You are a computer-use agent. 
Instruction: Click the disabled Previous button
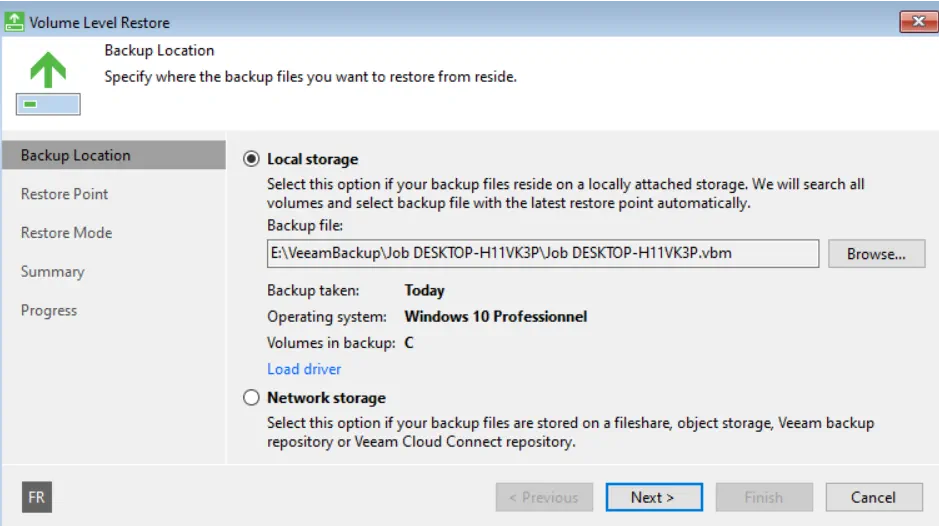tap(544, 497)
